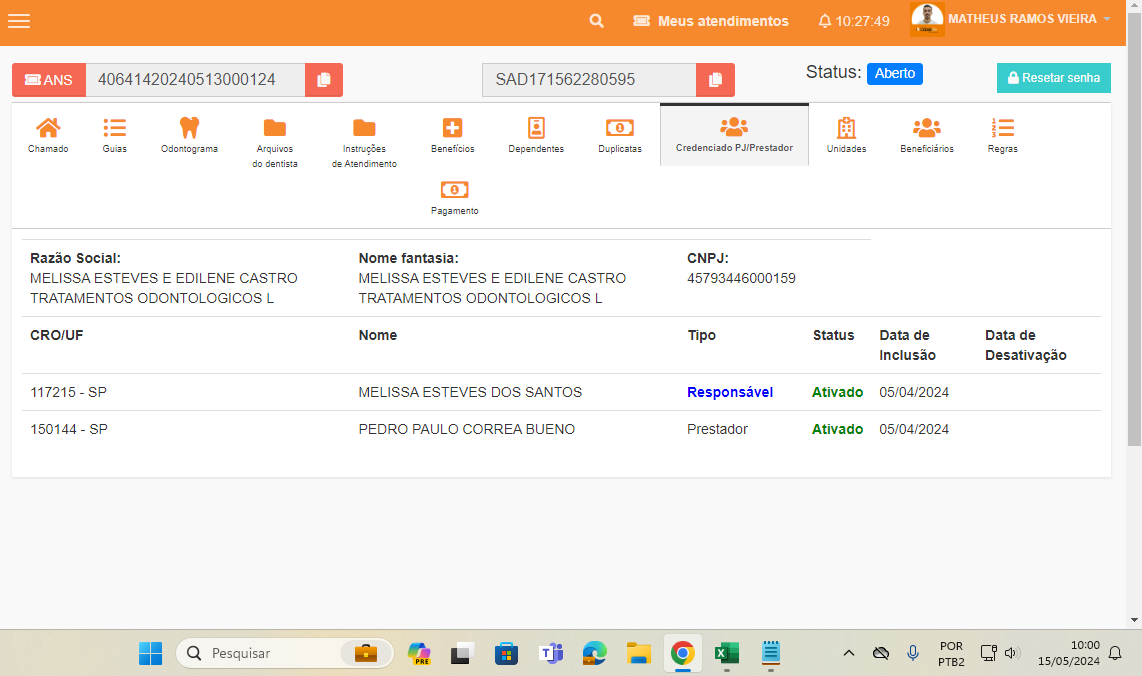Viewport: 1142px width, 676px height.
Task: Open notification bell in header
Action: click(825, 21)
